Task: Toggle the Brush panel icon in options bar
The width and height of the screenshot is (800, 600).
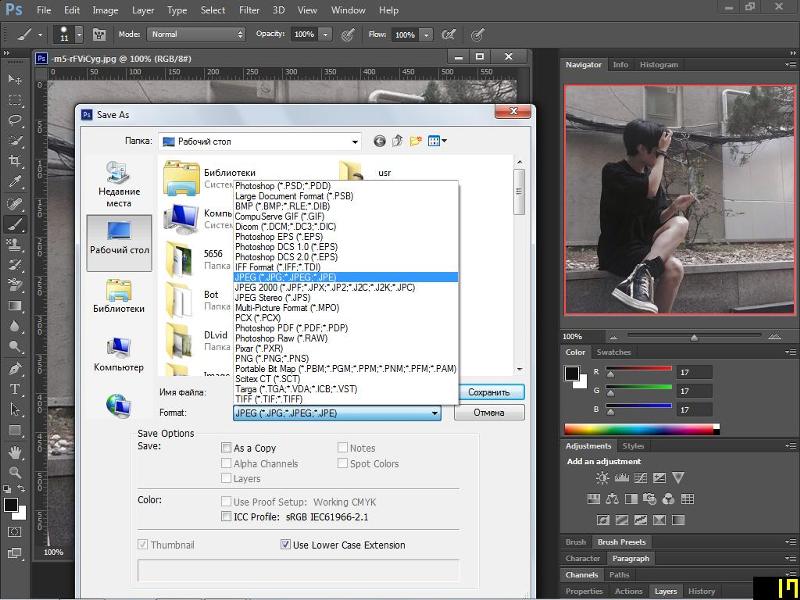Action: tap(99, 35)
